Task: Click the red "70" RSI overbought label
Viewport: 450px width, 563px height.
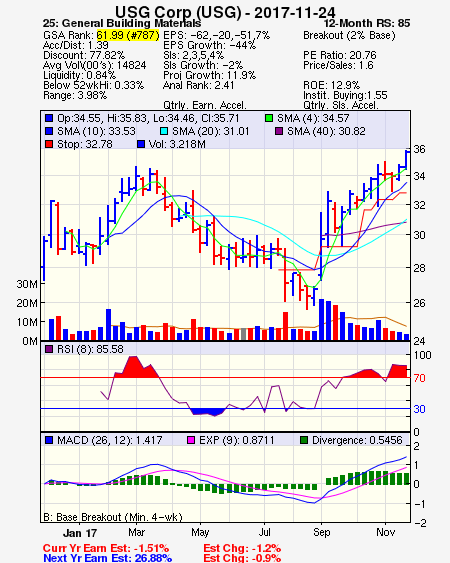Action: pos(419,378)
